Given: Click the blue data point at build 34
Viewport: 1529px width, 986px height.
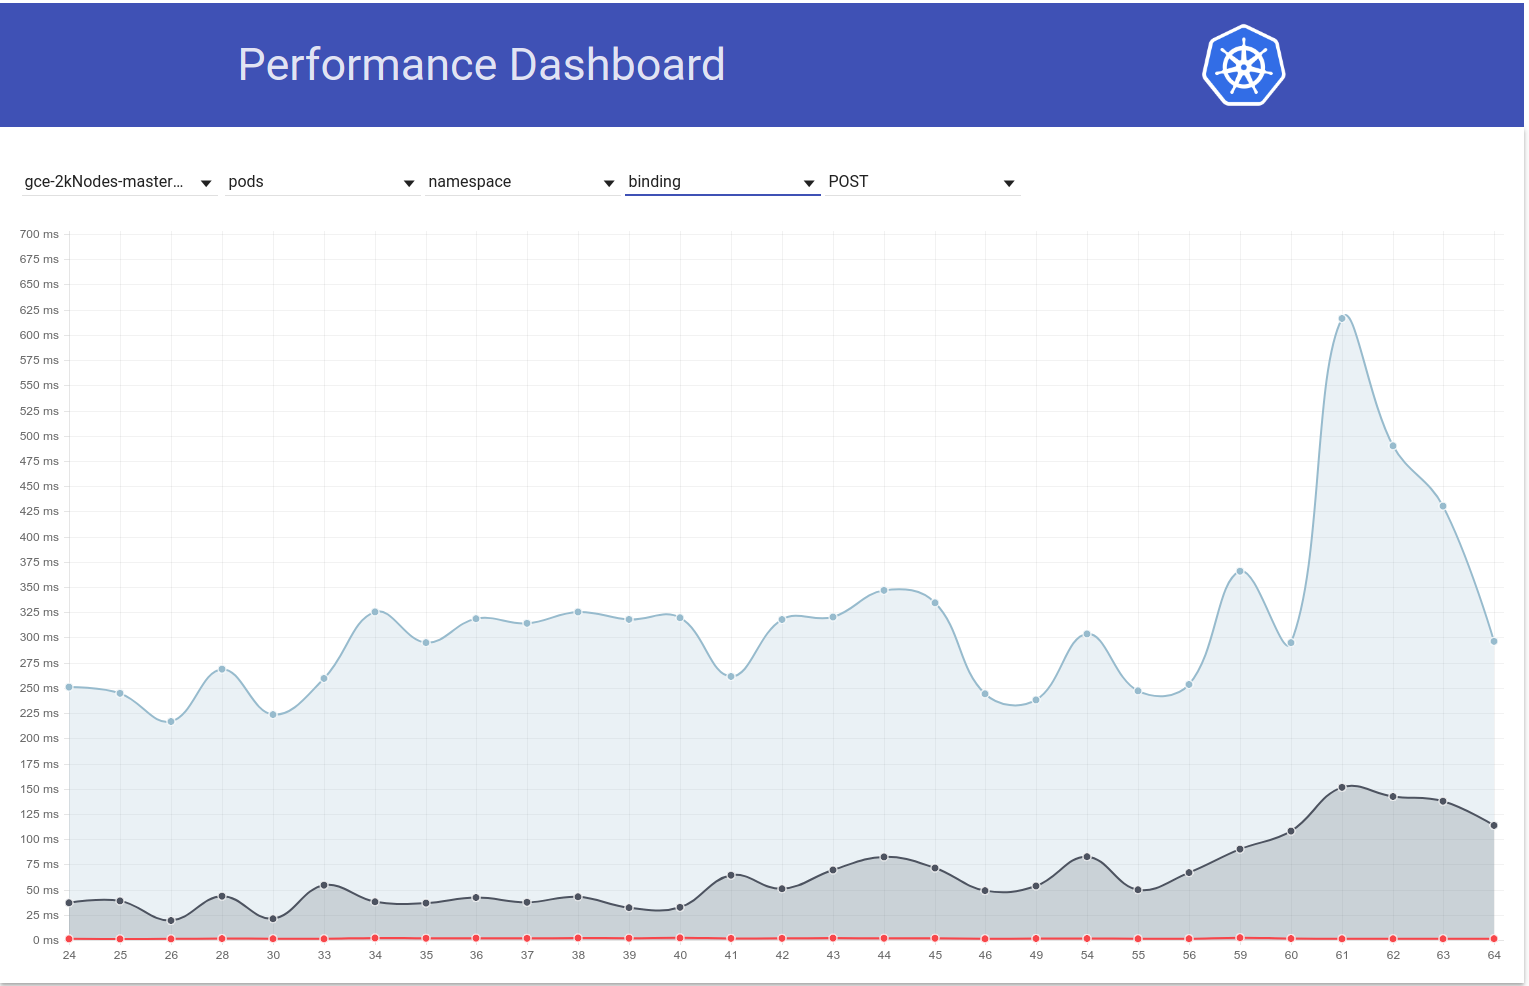Looking at the screenshot, I should [375, 611].
